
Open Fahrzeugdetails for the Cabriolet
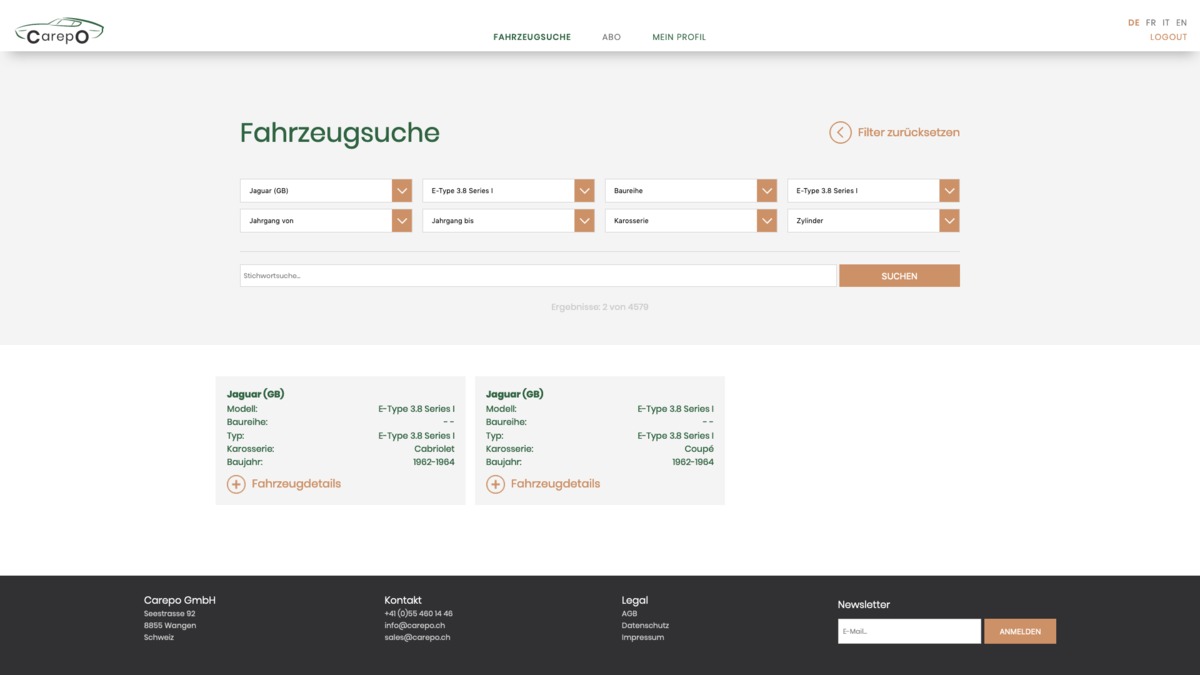(x=296, y=484)
